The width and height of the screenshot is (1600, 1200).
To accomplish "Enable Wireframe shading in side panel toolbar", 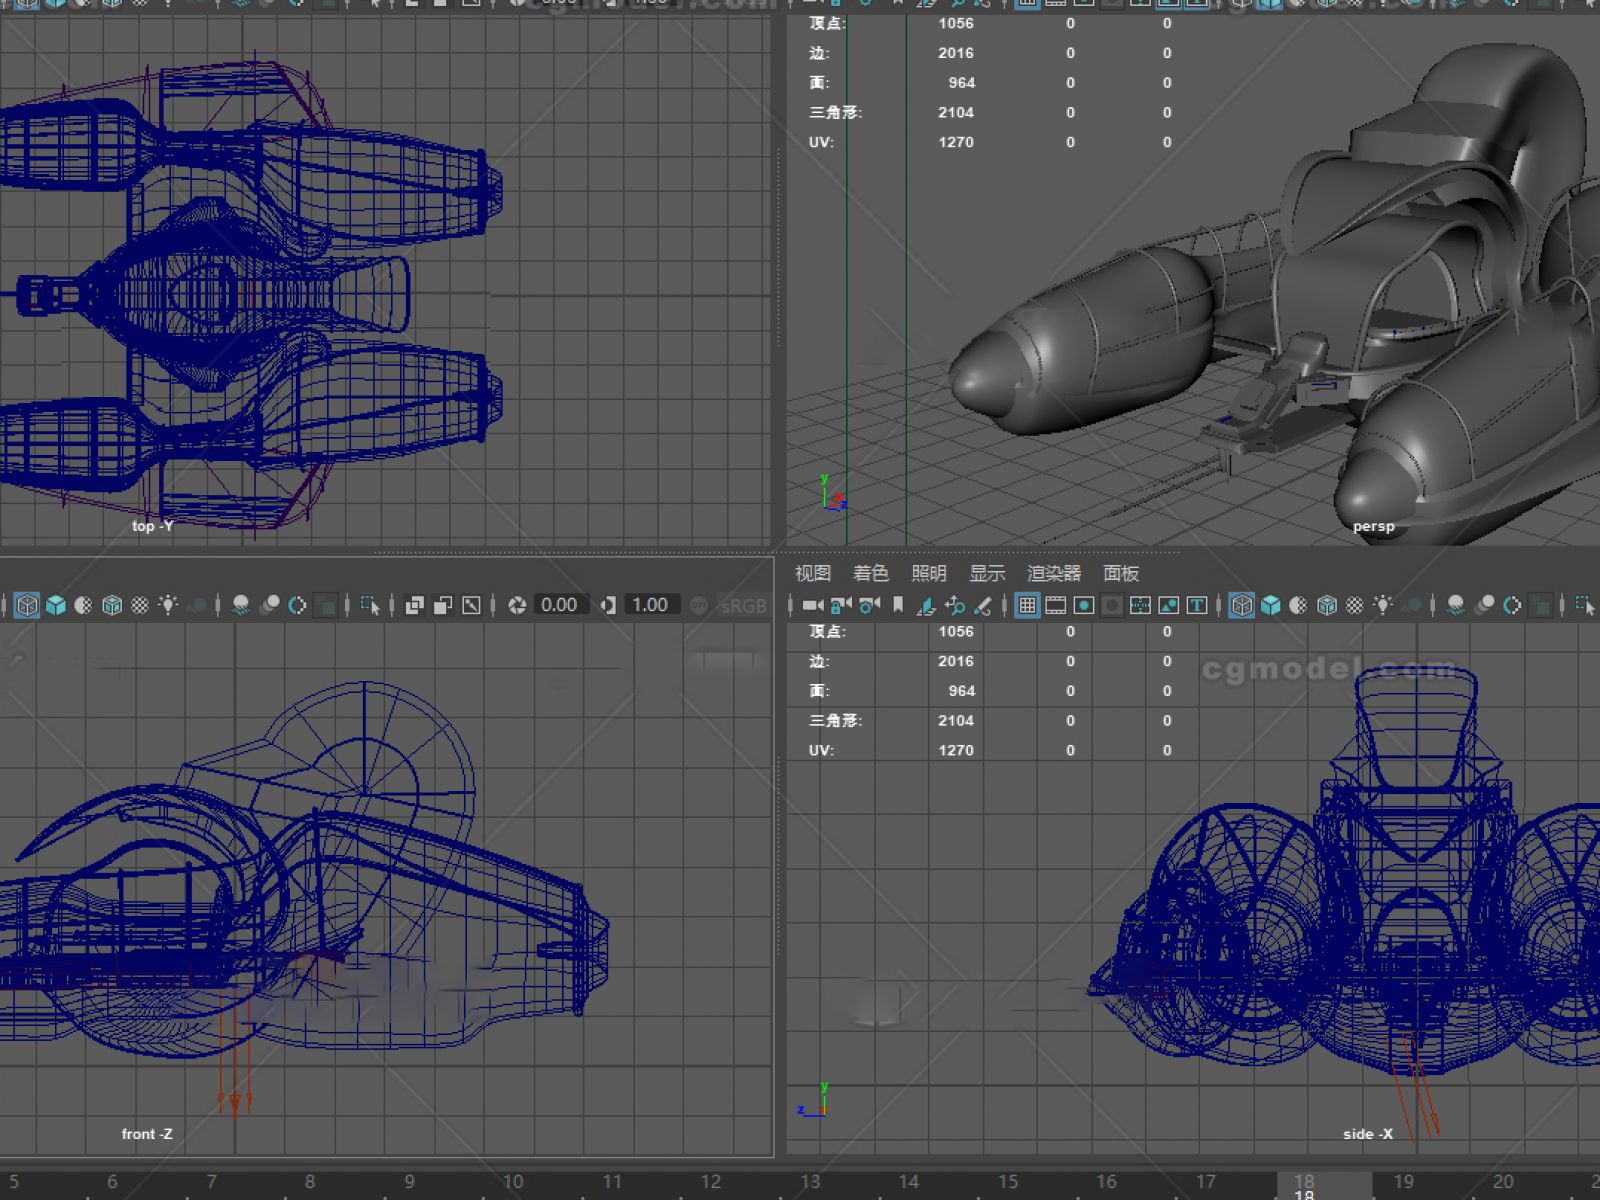I will tap(1242, 605).
